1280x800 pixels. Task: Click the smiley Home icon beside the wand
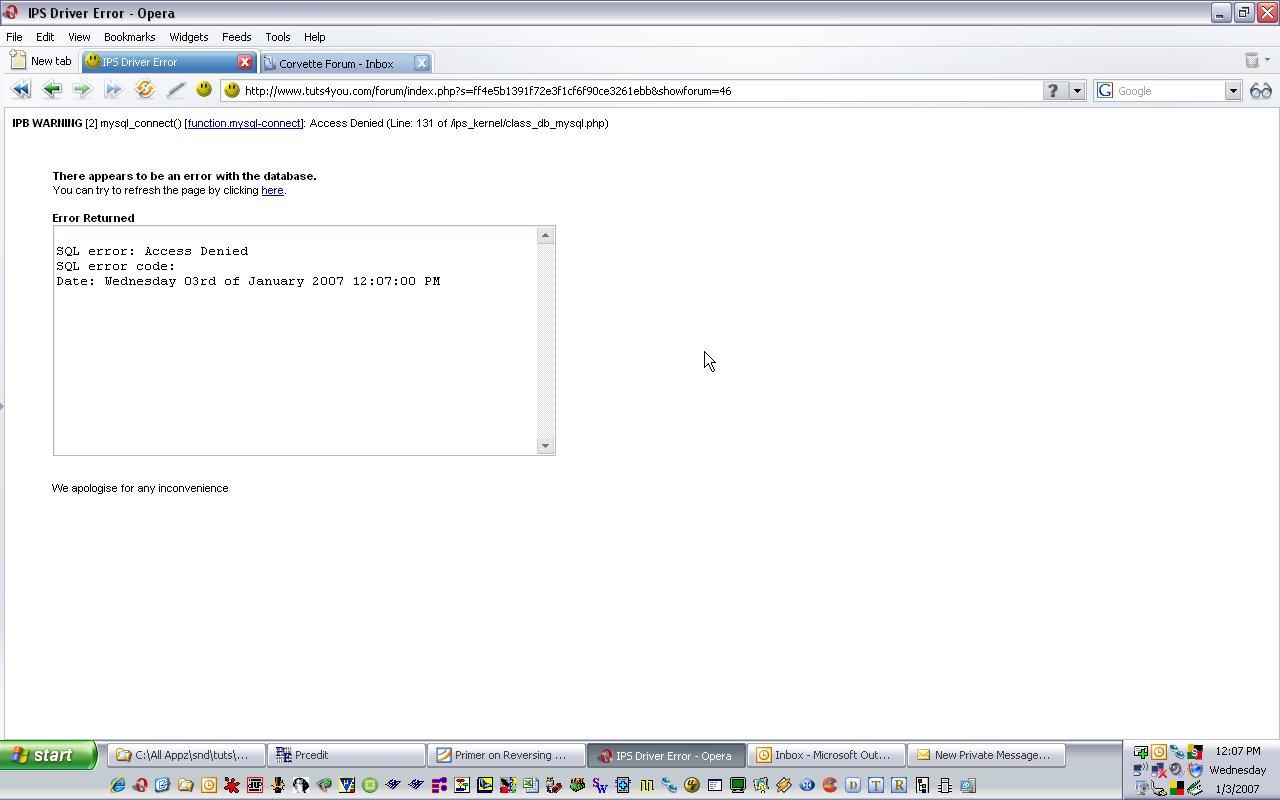coord(204,89)
